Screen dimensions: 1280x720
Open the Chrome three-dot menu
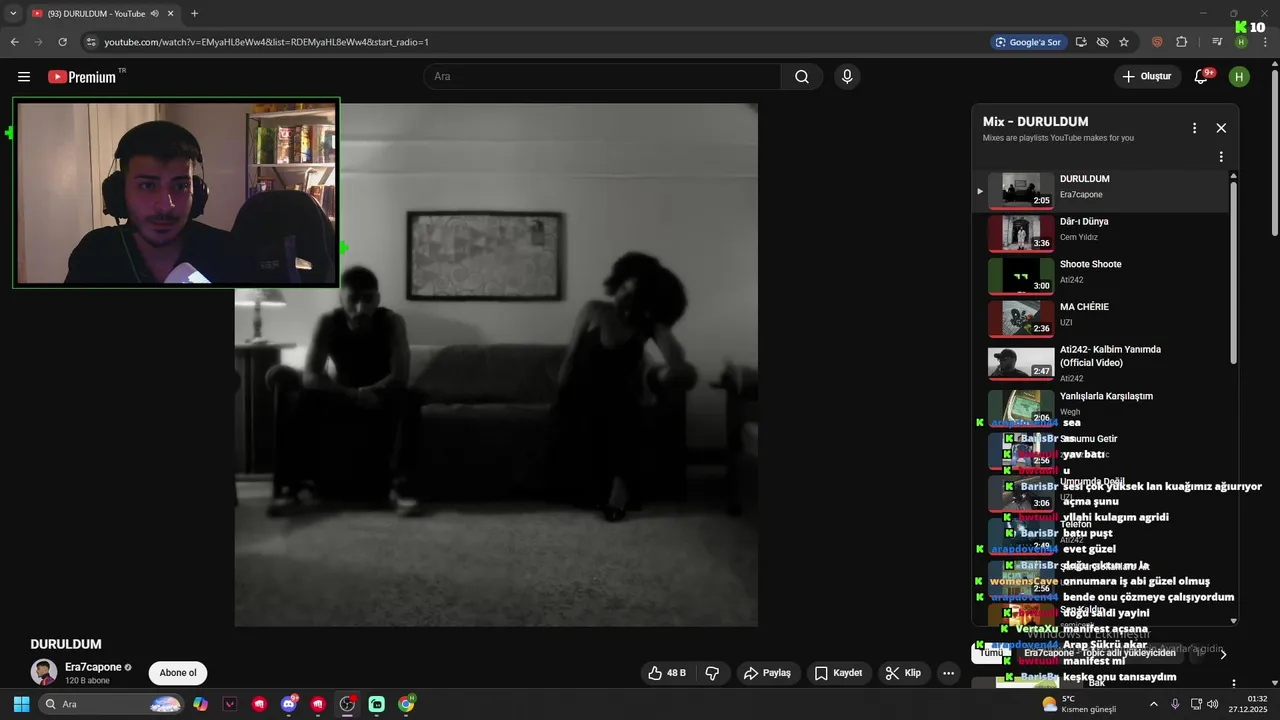point(1264,42)
